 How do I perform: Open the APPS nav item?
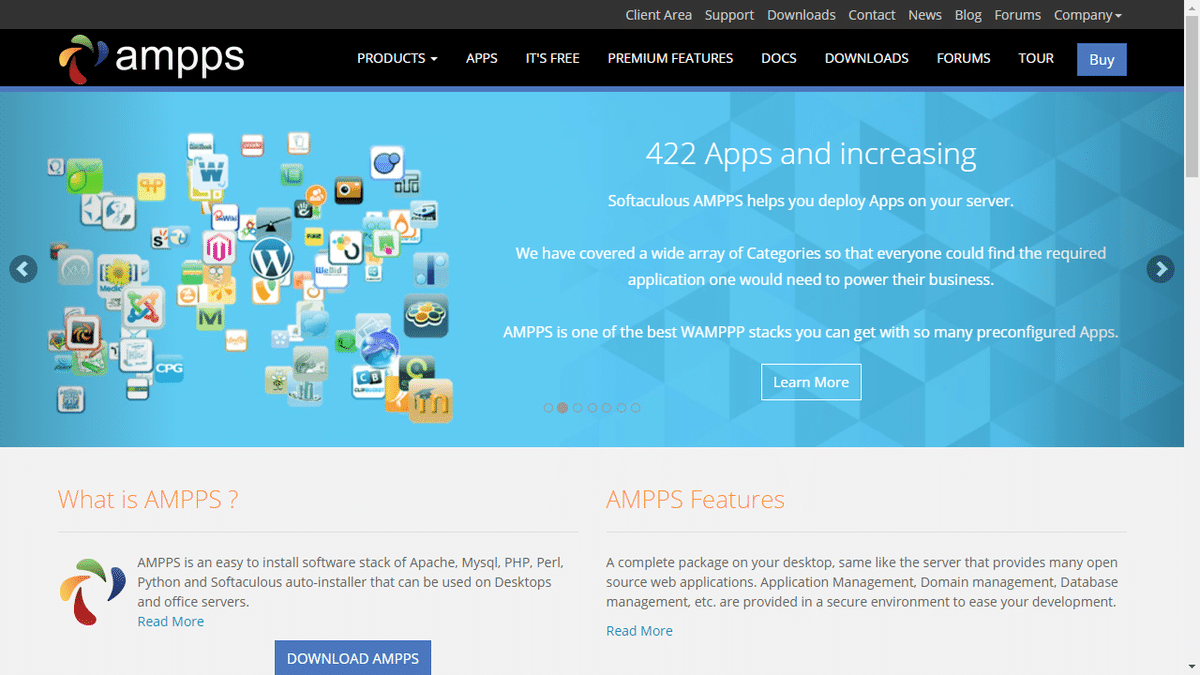pos(481,58)
